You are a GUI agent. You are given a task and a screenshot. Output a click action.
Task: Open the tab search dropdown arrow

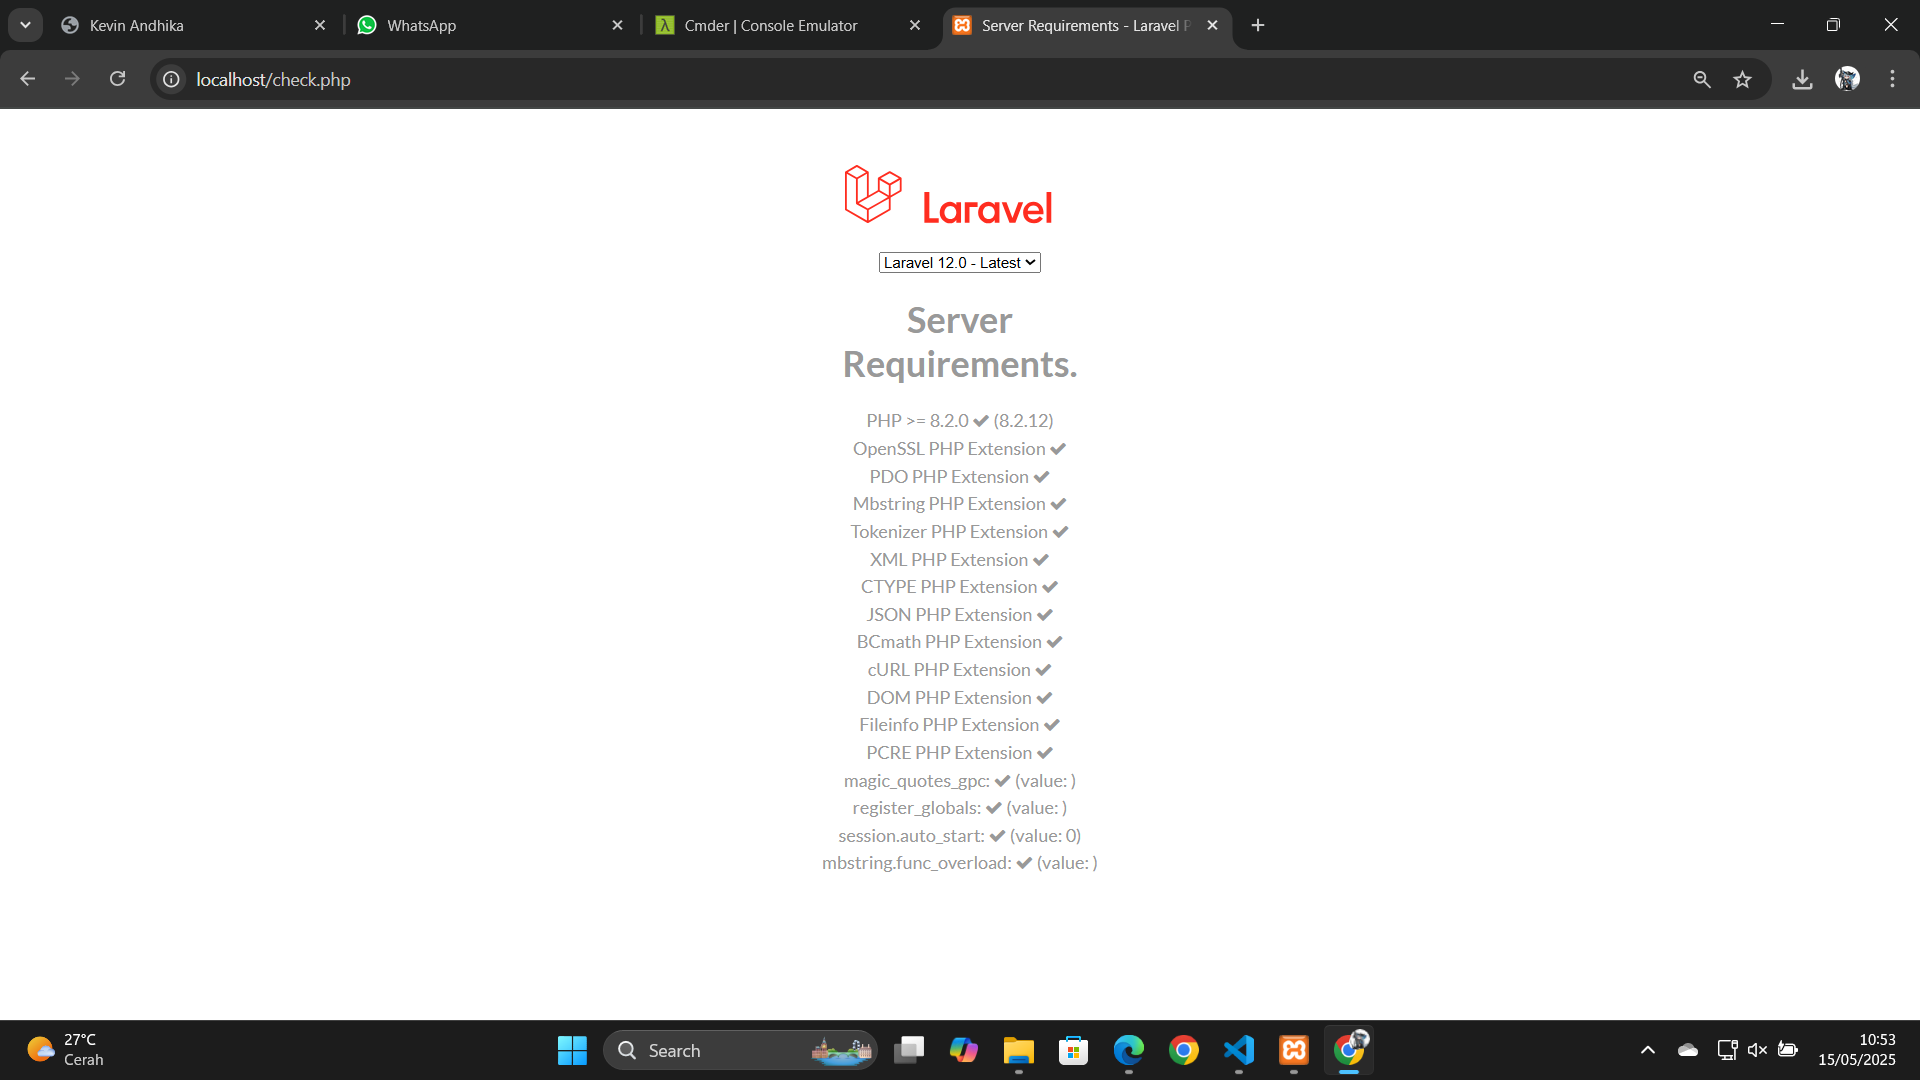pyautogui.click(x=25, y=25)
